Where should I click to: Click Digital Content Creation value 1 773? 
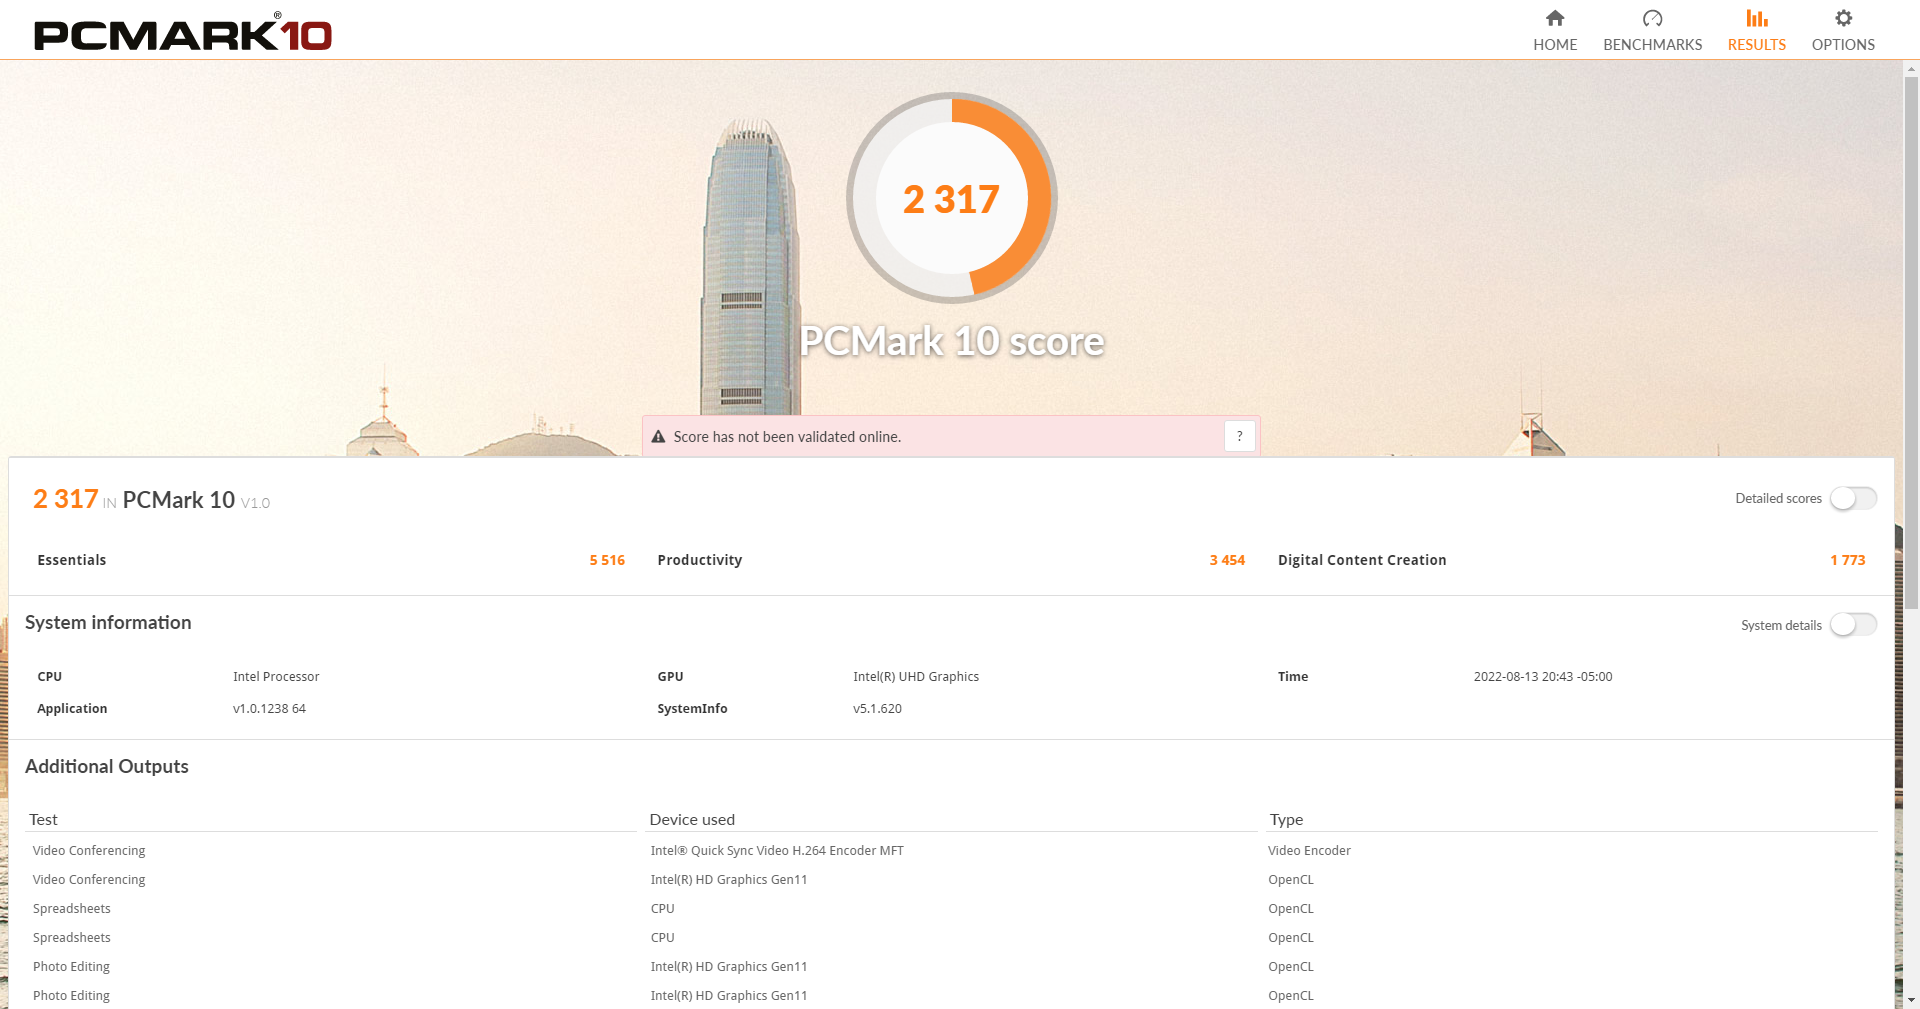coord(1847,560)
